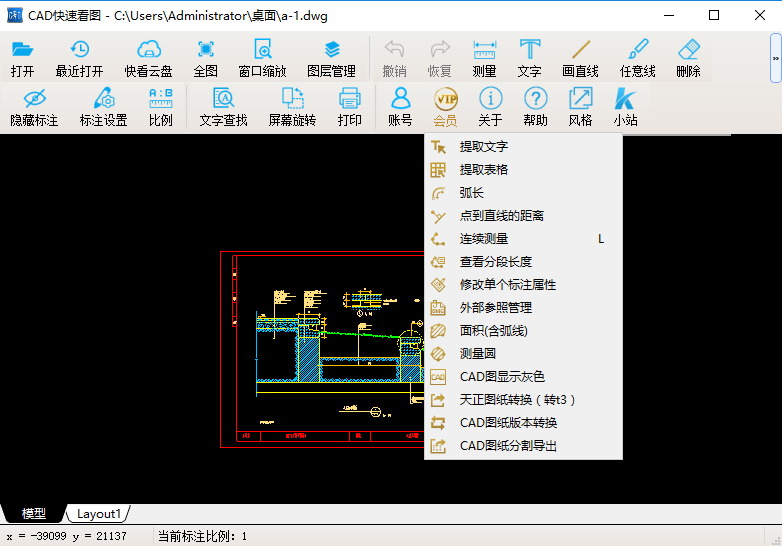Click 当前标注比例: 1 status text
Screen dimensions: 782x546
click(202, 537)
